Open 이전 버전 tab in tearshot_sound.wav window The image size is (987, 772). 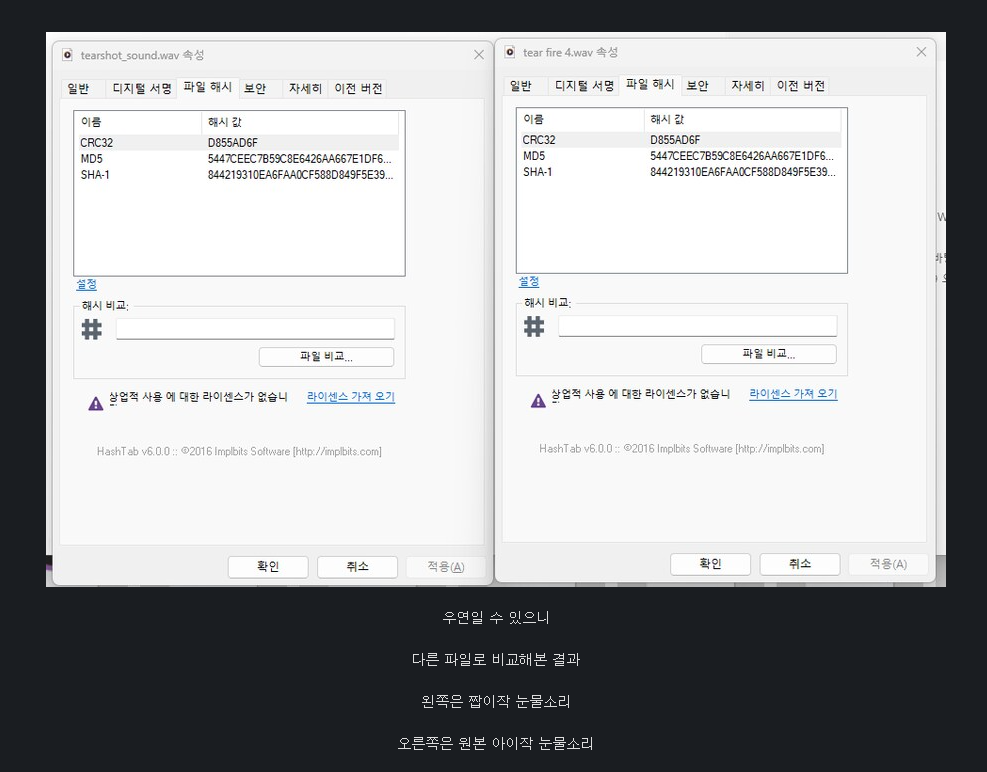pos(358,89)
